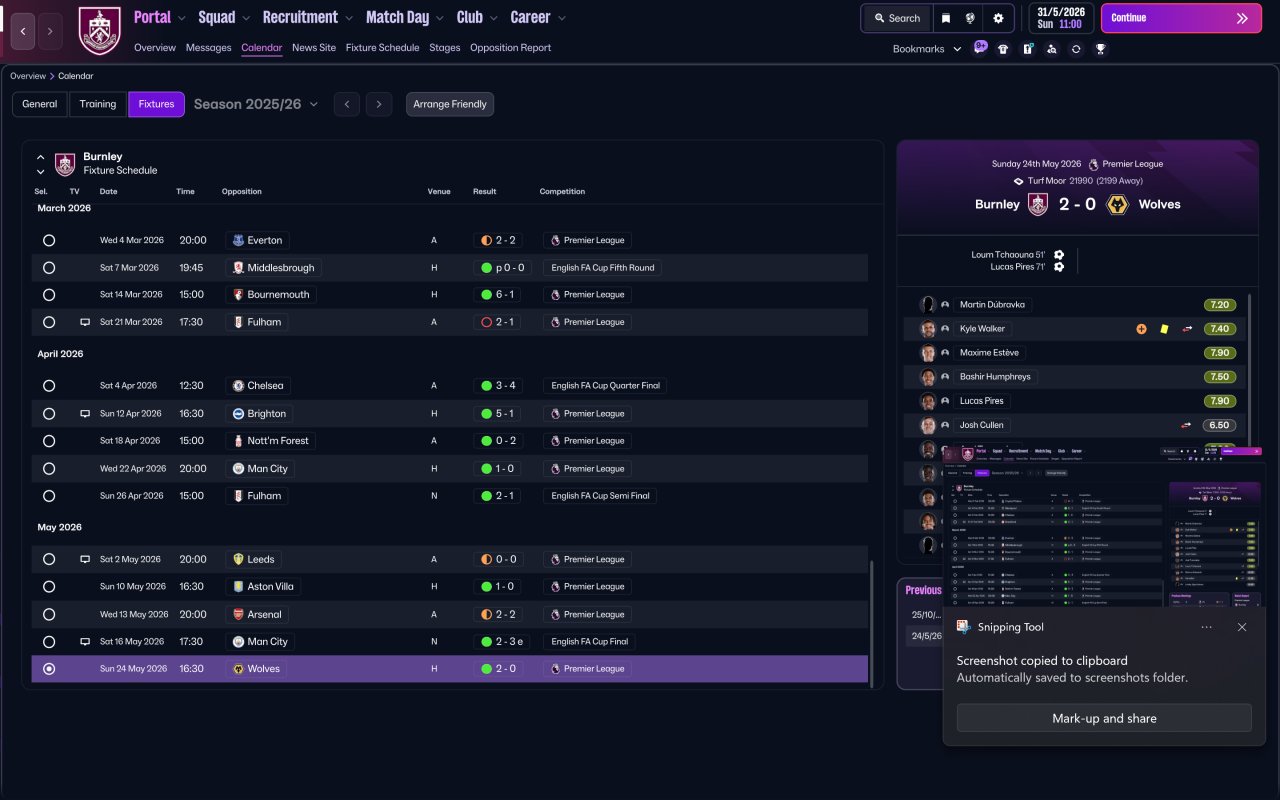This screenshot has height=800, width=1280.
Task: Expand the Career menu chevron
Action: (561, 18)
